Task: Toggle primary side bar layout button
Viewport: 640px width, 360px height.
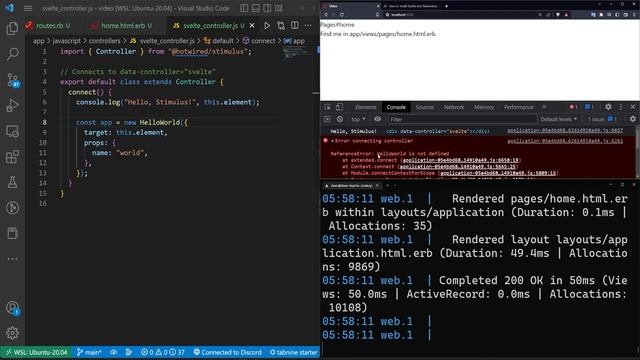Action: tap(244, 8)
